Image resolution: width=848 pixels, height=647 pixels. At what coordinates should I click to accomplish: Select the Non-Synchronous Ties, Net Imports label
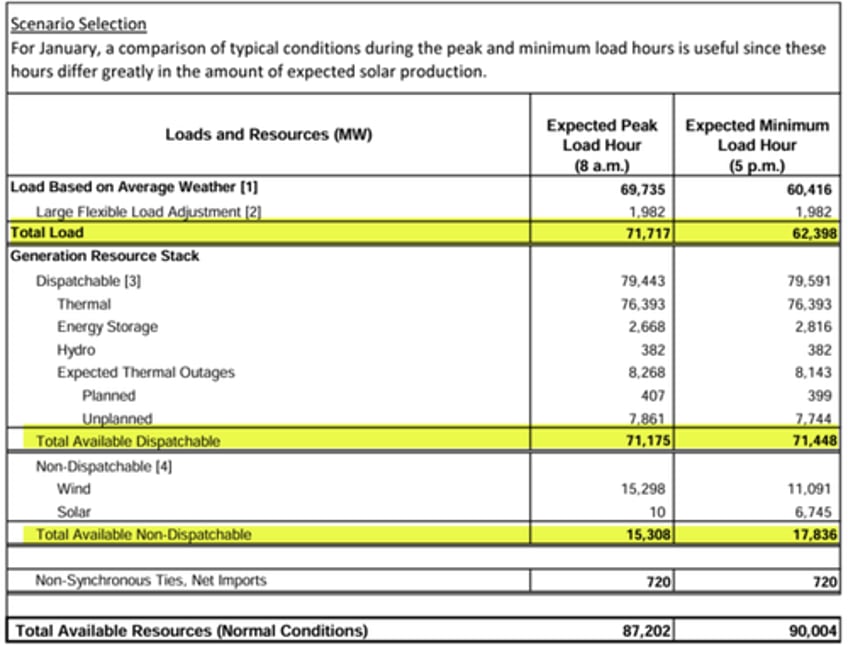tap(151, 580)
